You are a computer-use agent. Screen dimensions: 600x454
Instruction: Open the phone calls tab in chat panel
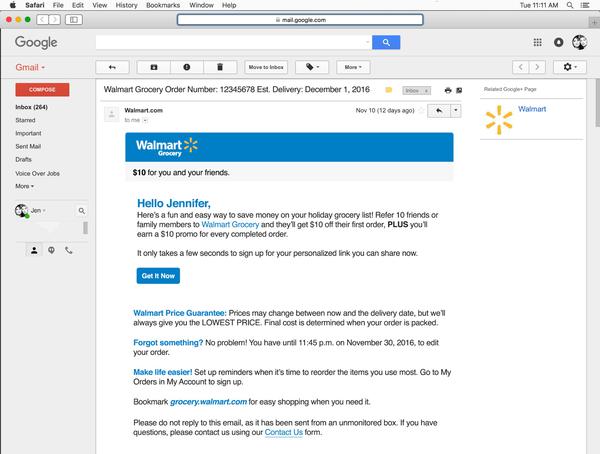point(68,249)
